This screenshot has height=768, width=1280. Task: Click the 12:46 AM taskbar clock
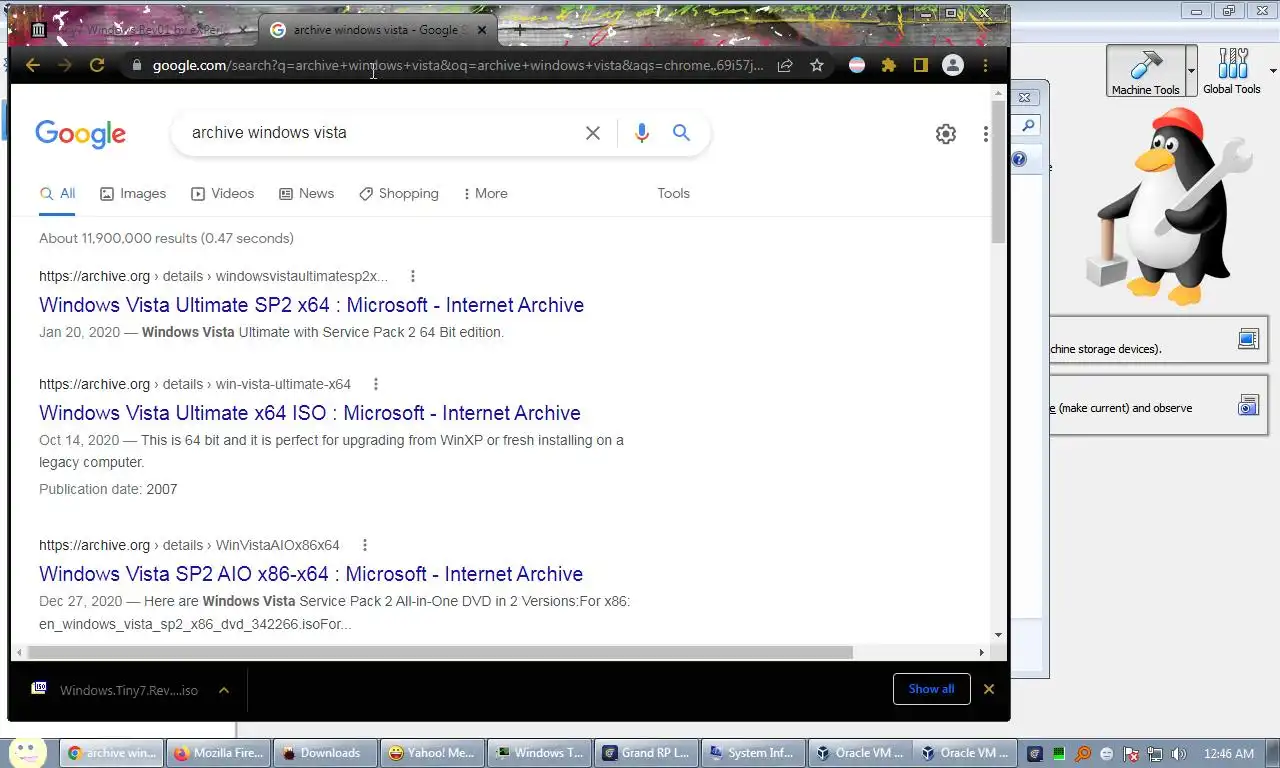click(x=1229, y=754)
